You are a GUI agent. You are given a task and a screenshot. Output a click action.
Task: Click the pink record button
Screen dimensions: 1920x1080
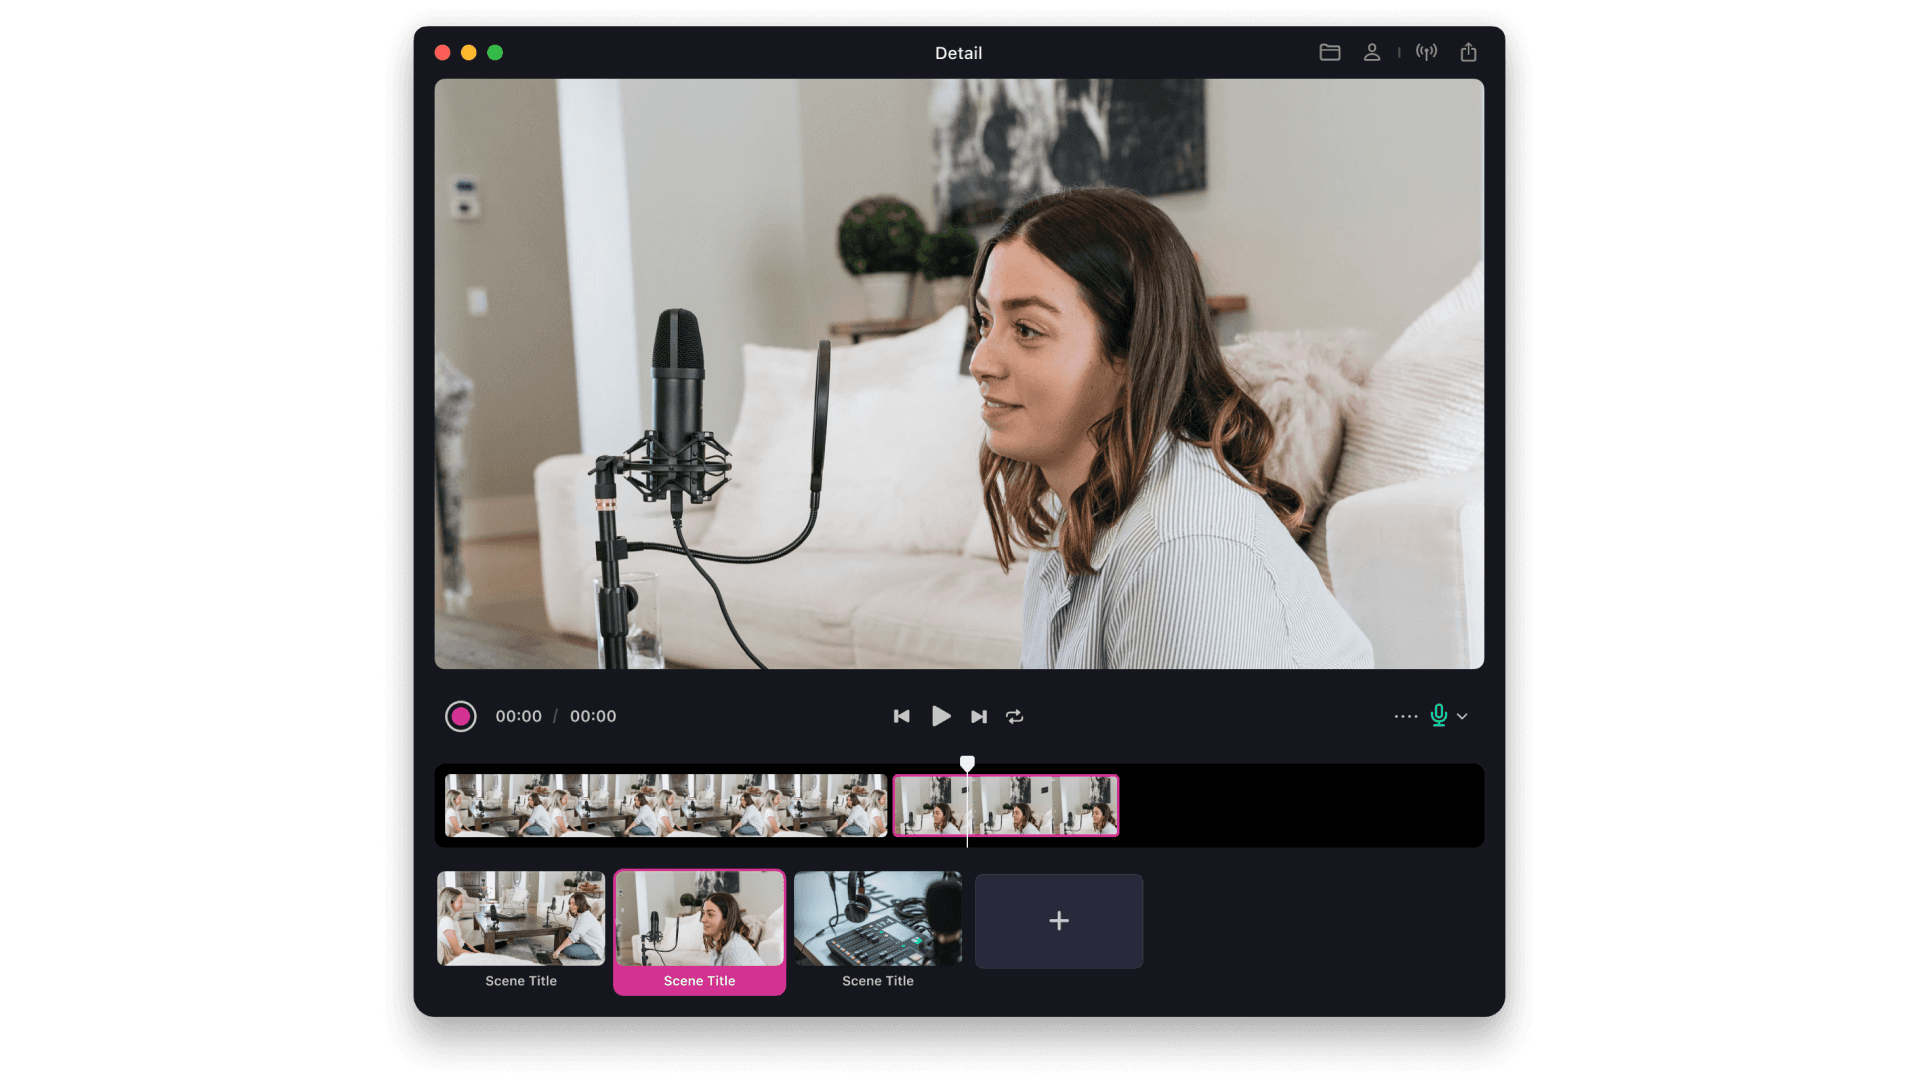[460, 716]
